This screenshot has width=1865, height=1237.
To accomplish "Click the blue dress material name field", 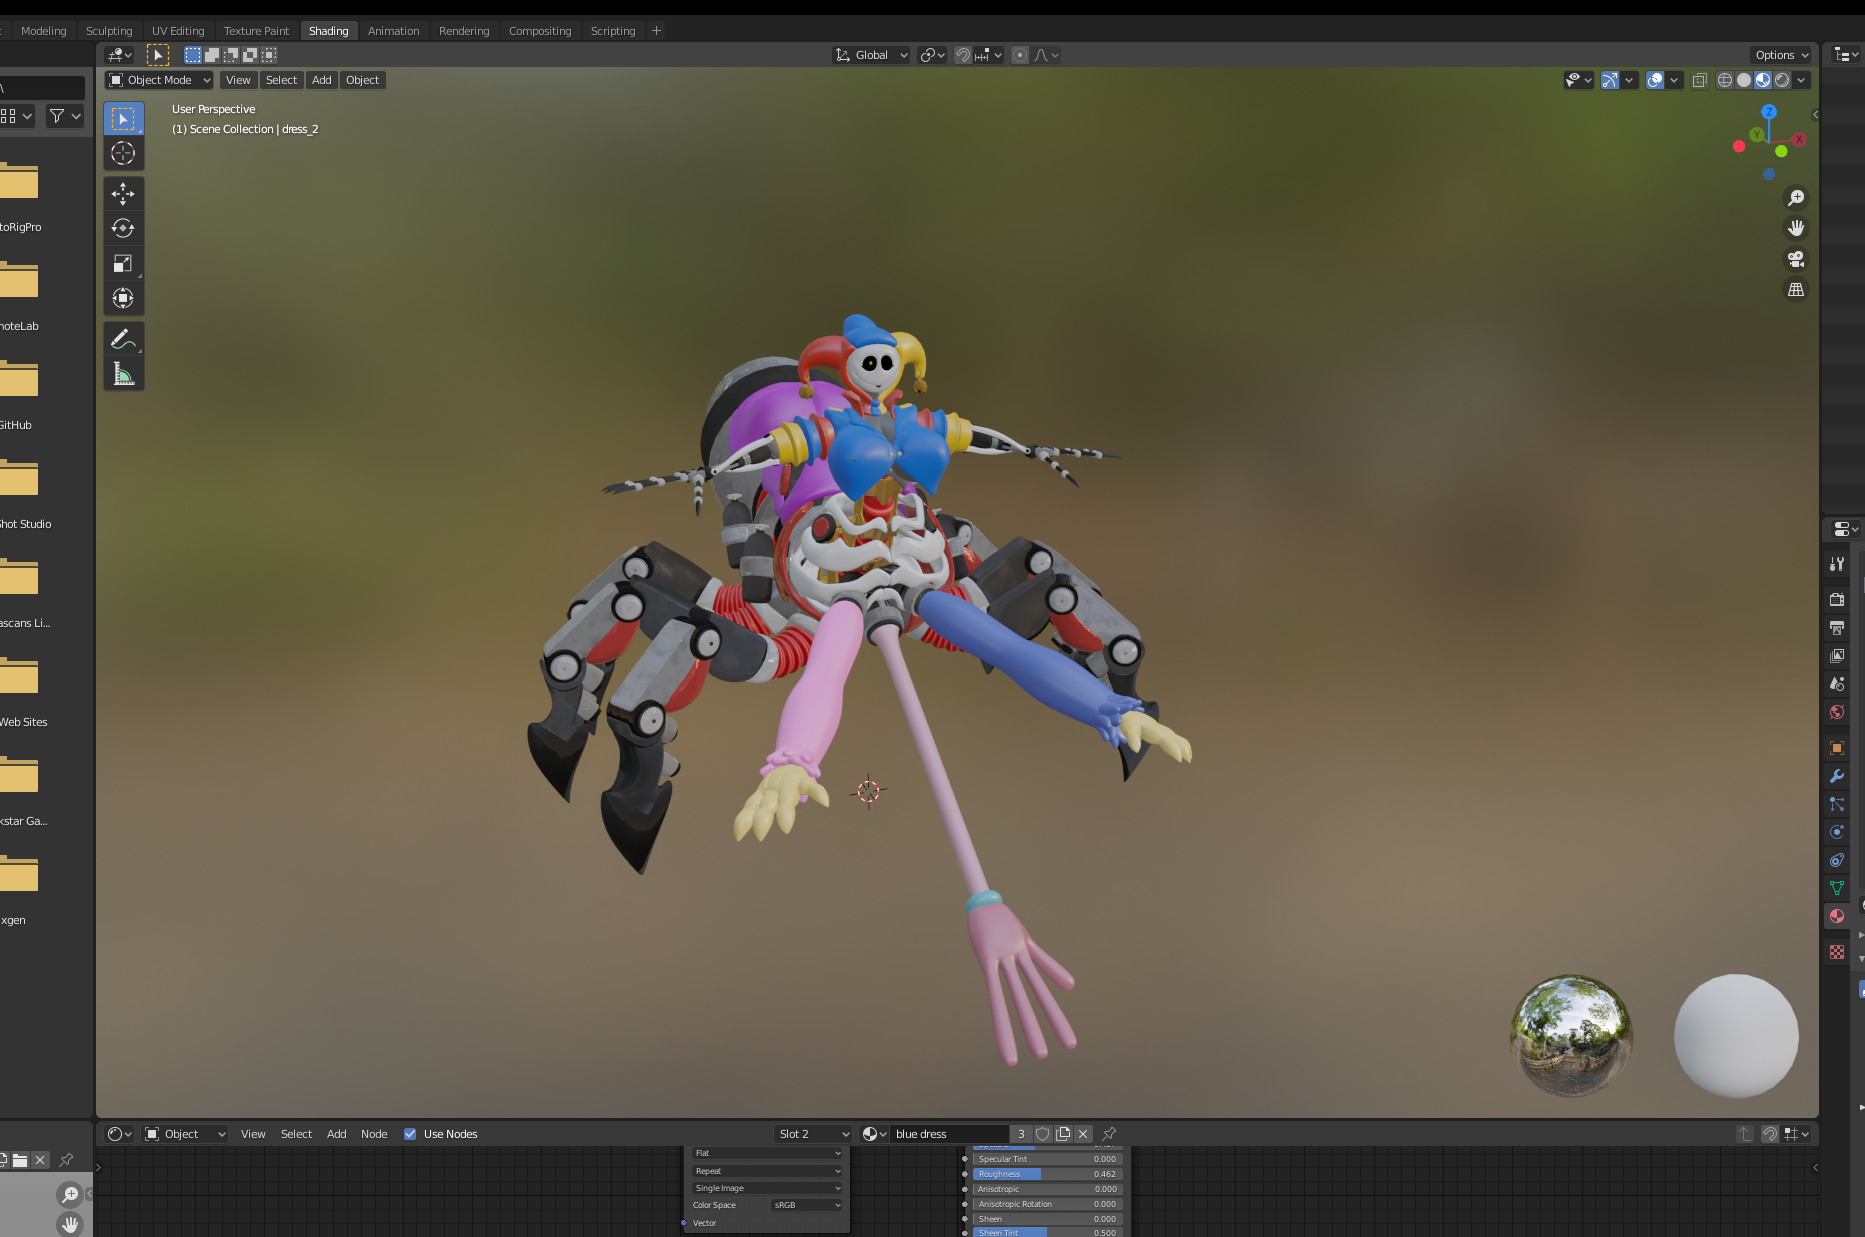I will click(x=950, y=1134).
